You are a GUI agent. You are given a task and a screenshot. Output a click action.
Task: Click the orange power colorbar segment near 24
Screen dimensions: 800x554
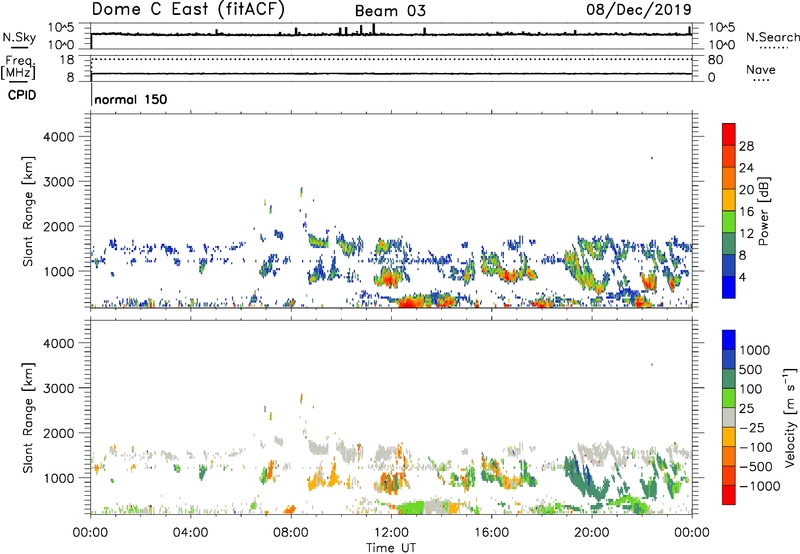[729, 178]
